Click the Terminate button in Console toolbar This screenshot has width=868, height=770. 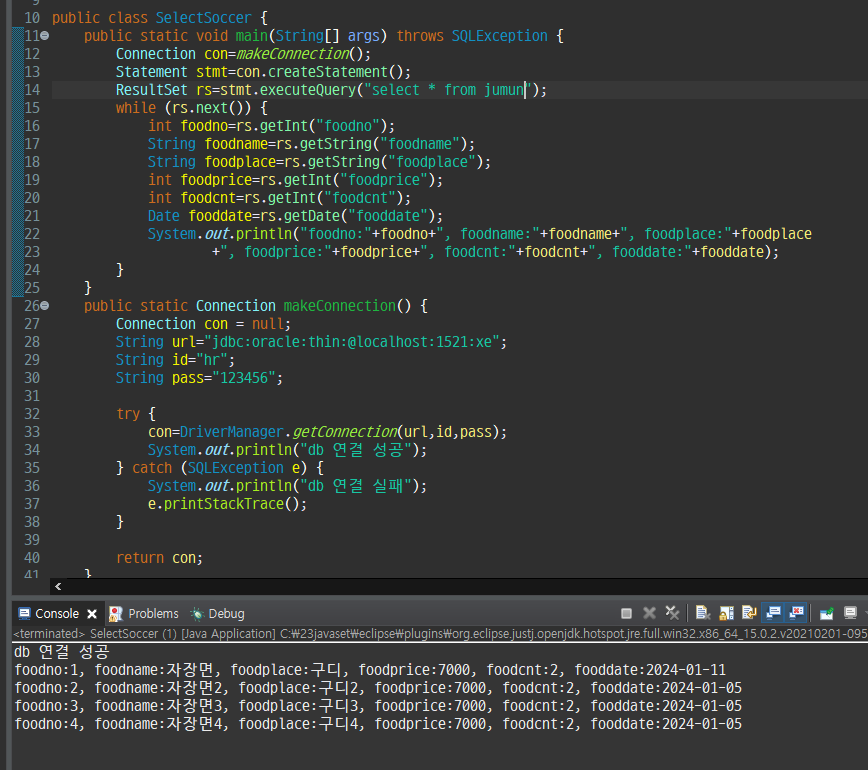click(x=627, y=613)
